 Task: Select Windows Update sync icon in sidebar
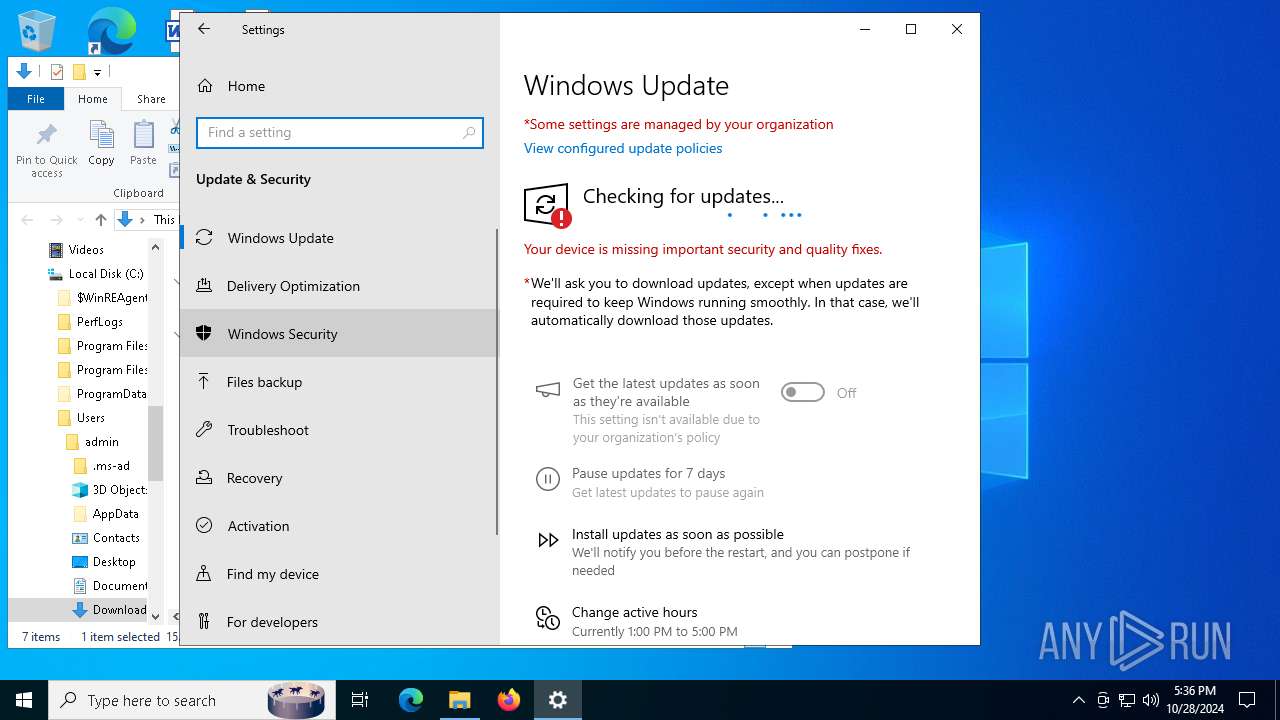(204, 238)
